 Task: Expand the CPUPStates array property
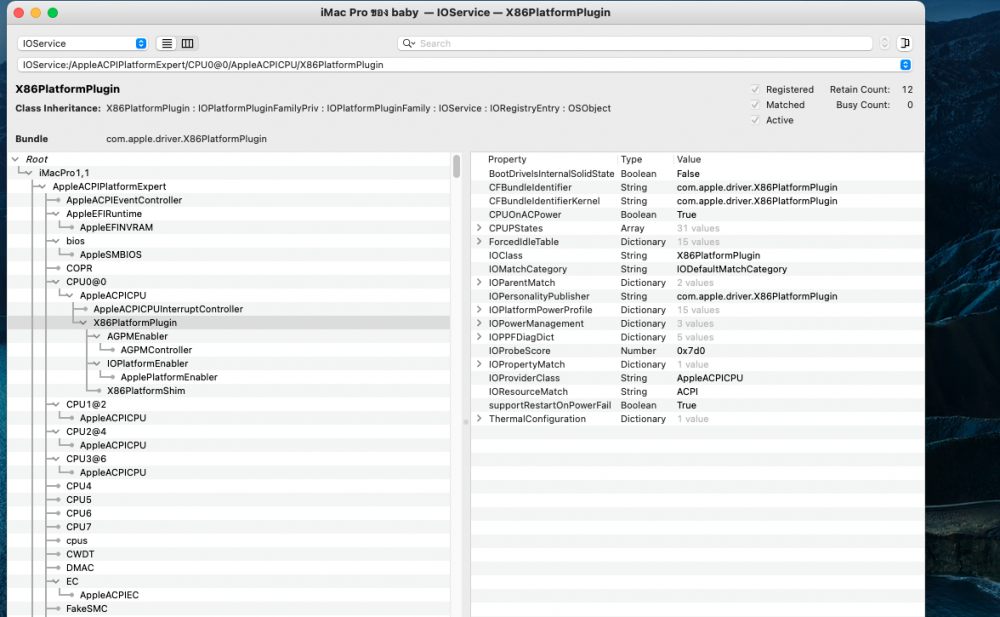click(x=479, y=228)
